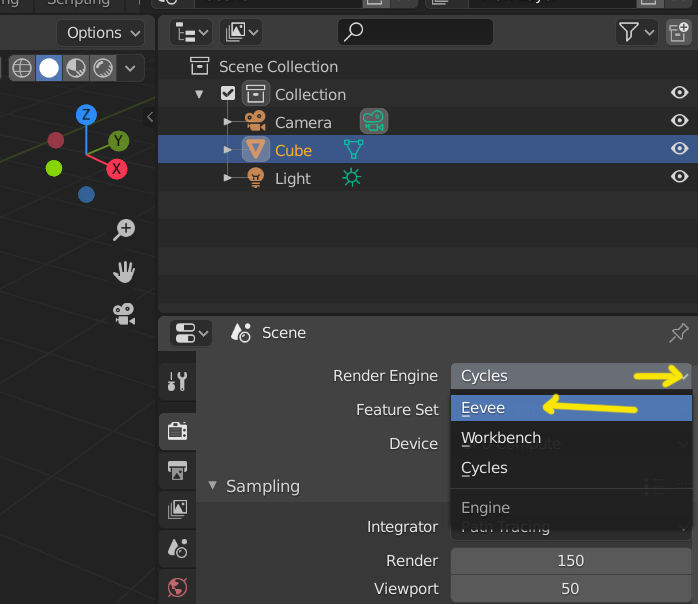This screenshot has height=604, width=698.
Task: Open the Output properties tab
Action: point(177,470)
